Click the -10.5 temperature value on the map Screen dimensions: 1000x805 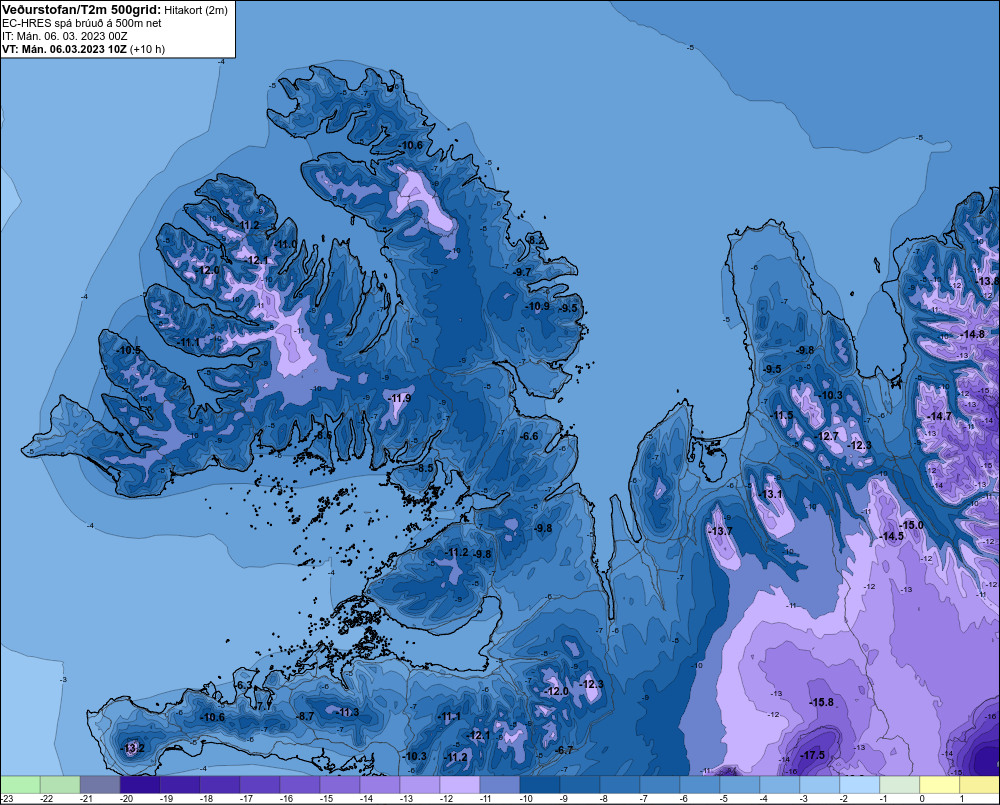point(128,350)
